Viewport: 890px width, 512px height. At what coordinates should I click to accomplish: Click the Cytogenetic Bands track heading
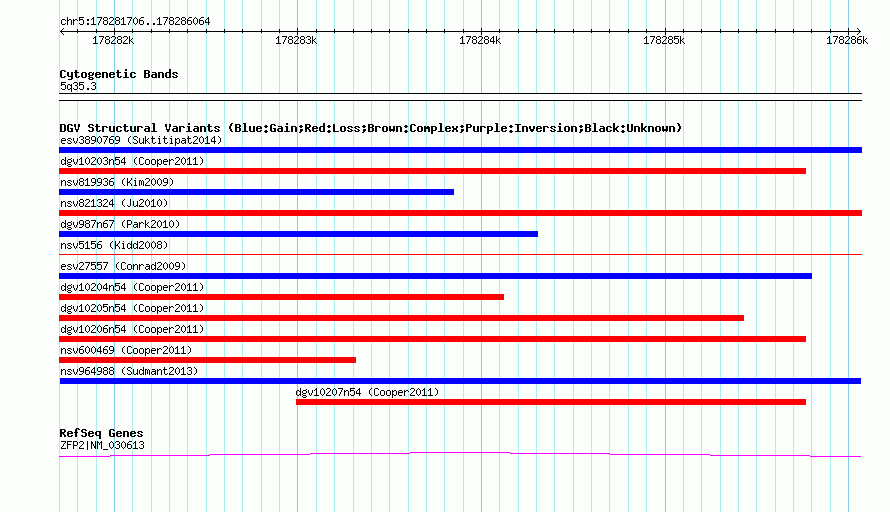point(119,74)
